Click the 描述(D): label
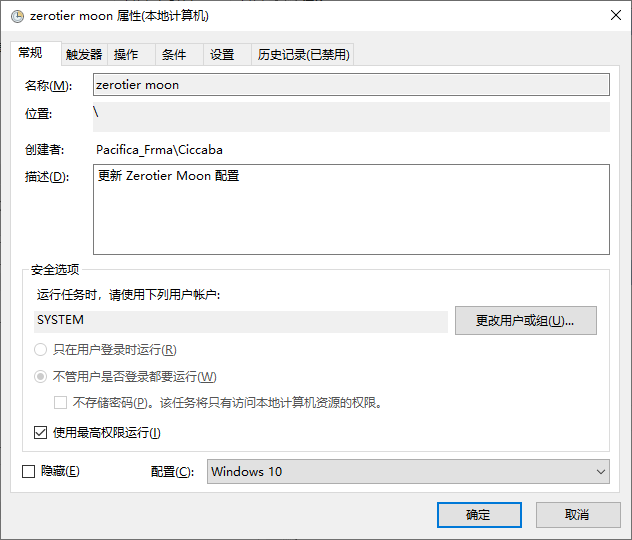The width and height of the screenshot is (632, 540). coord(47,177)
